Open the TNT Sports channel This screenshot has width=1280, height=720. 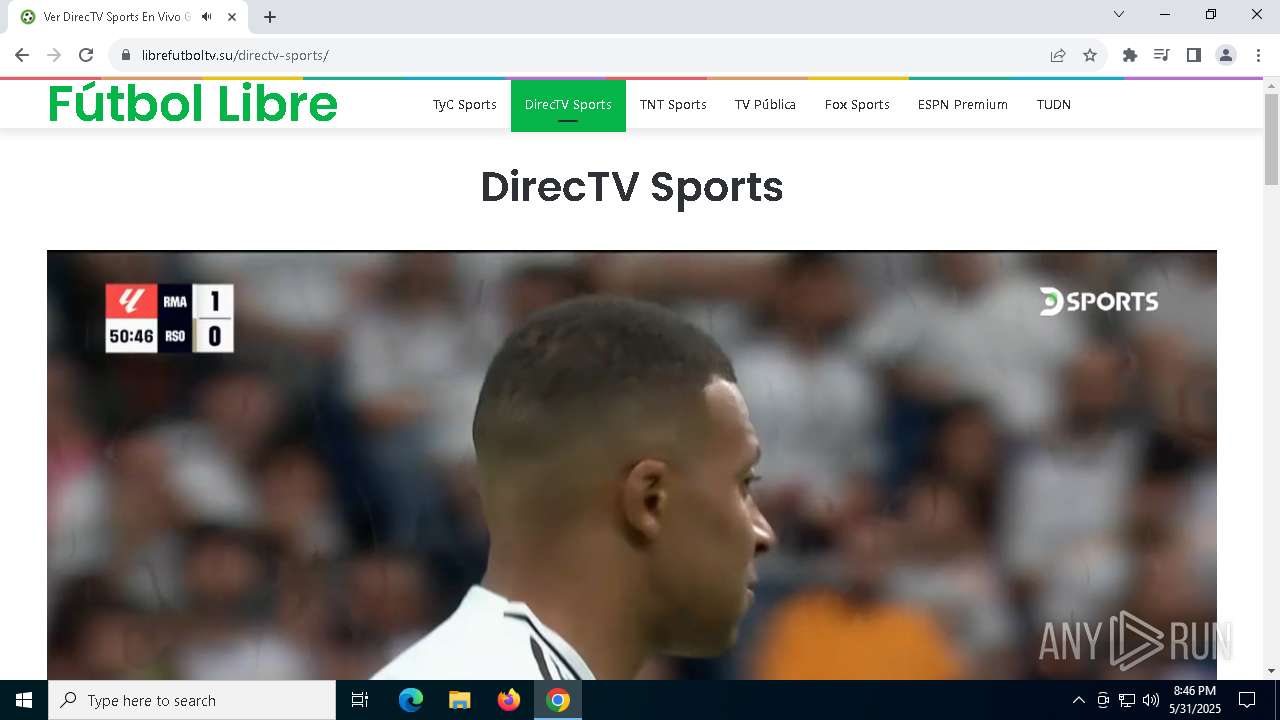673,104
